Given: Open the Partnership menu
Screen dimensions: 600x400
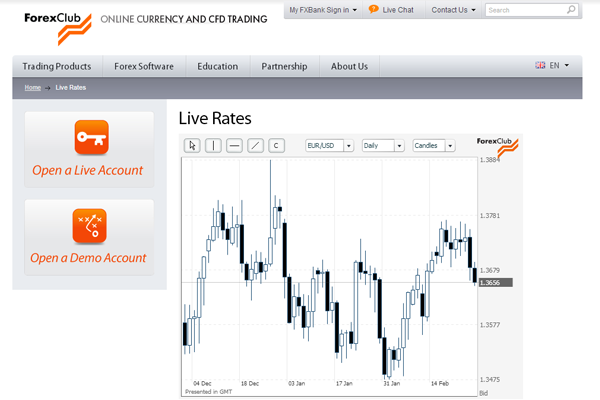Looking at the screenshot, I should pyautogui.click(x=284, y=66).
